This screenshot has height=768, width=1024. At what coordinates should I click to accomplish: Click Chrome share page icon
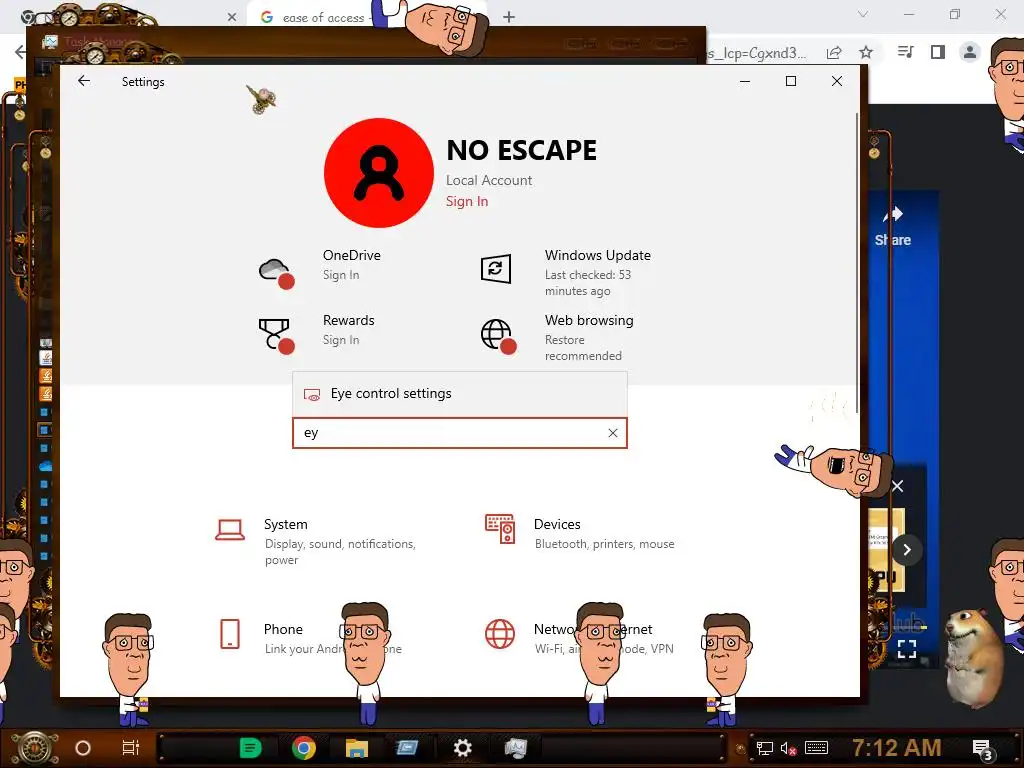point(834,53)
